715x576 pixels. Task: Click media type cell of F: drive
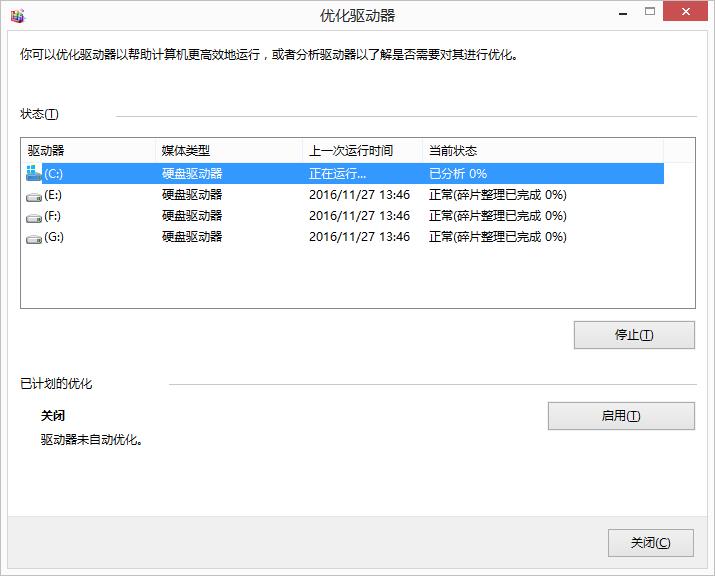click(x=192, y=216)
